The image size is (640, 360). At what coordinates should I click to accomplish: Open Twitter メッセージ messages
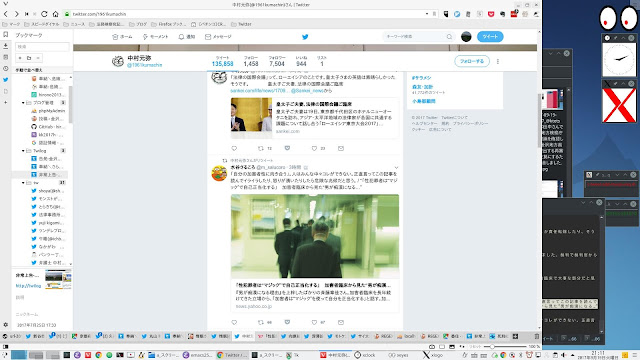point(218,37)
